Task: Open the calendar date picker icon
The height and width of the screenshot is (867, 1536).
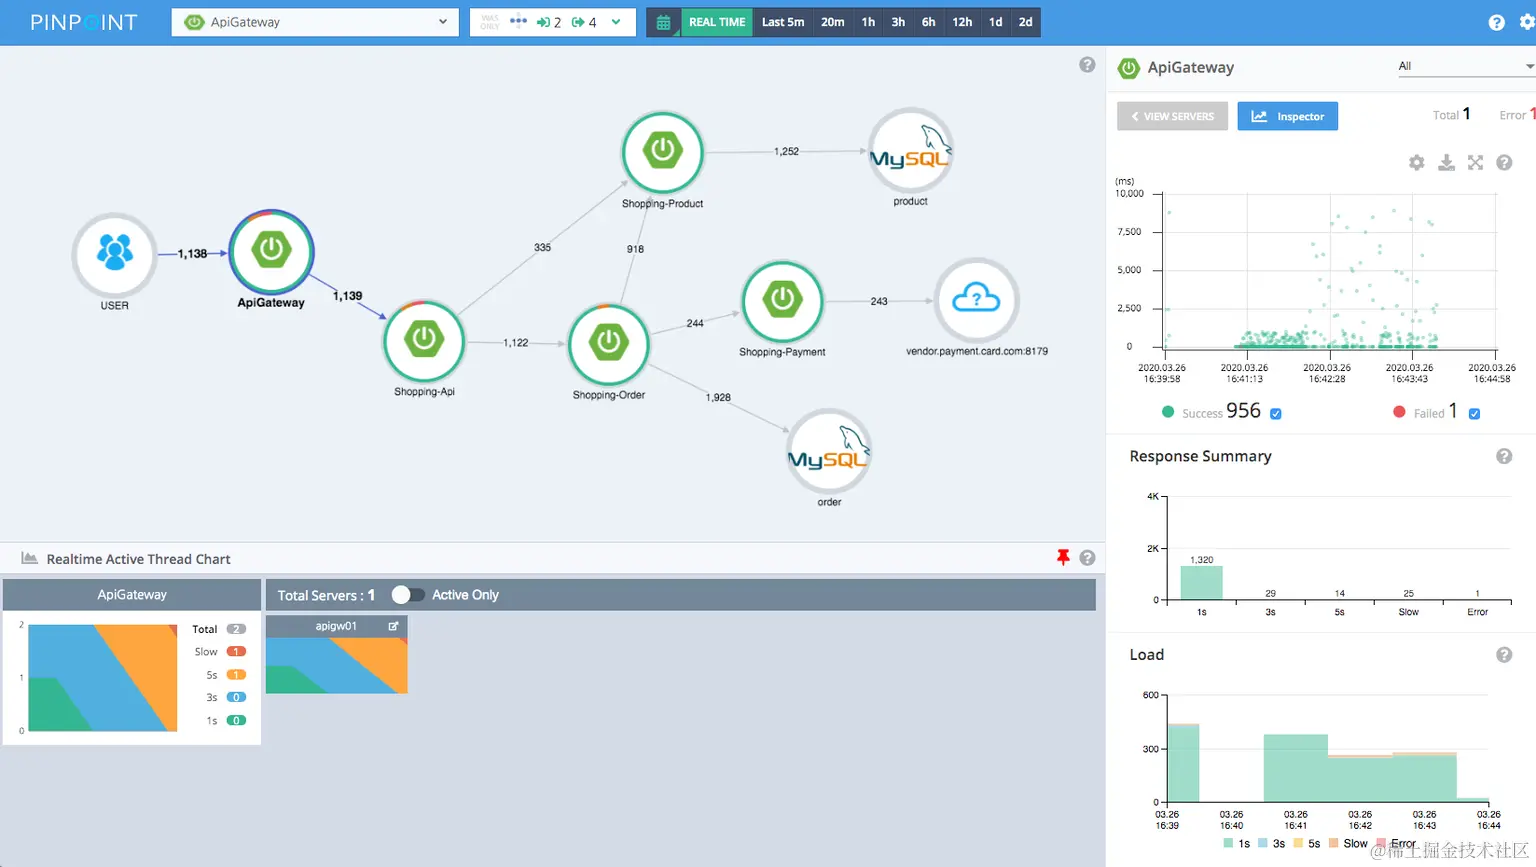Action: pos(663,22)
